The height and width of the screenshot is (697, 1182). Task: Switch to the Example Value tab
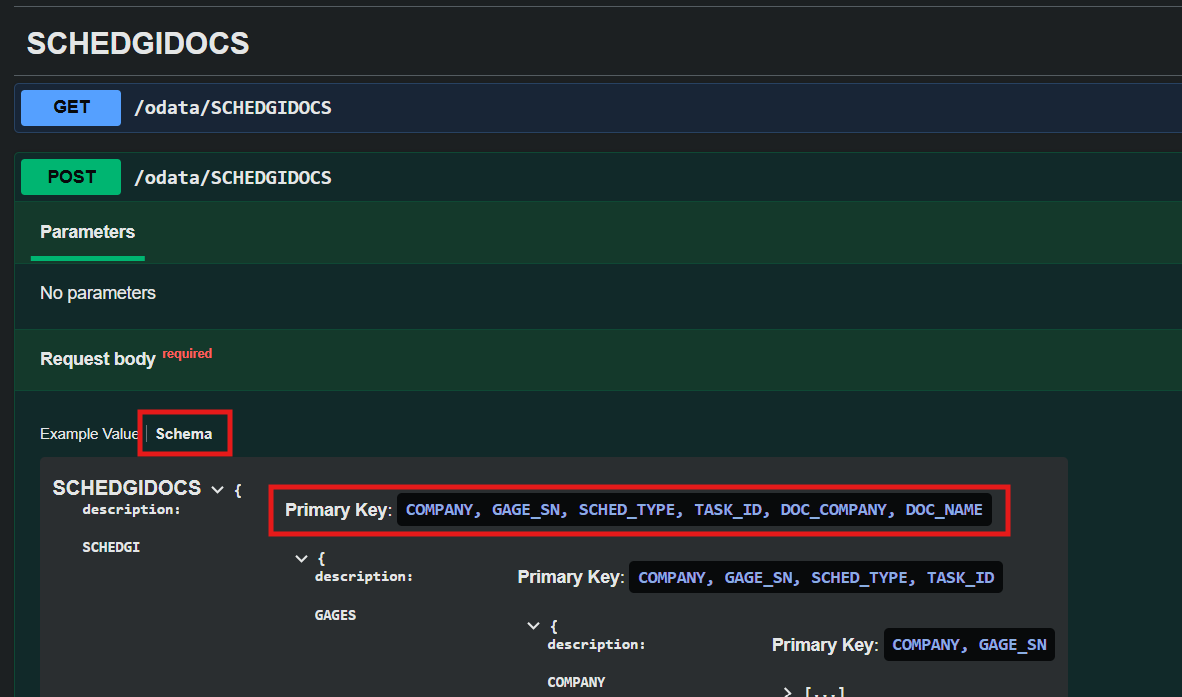[x=89, y=434]
